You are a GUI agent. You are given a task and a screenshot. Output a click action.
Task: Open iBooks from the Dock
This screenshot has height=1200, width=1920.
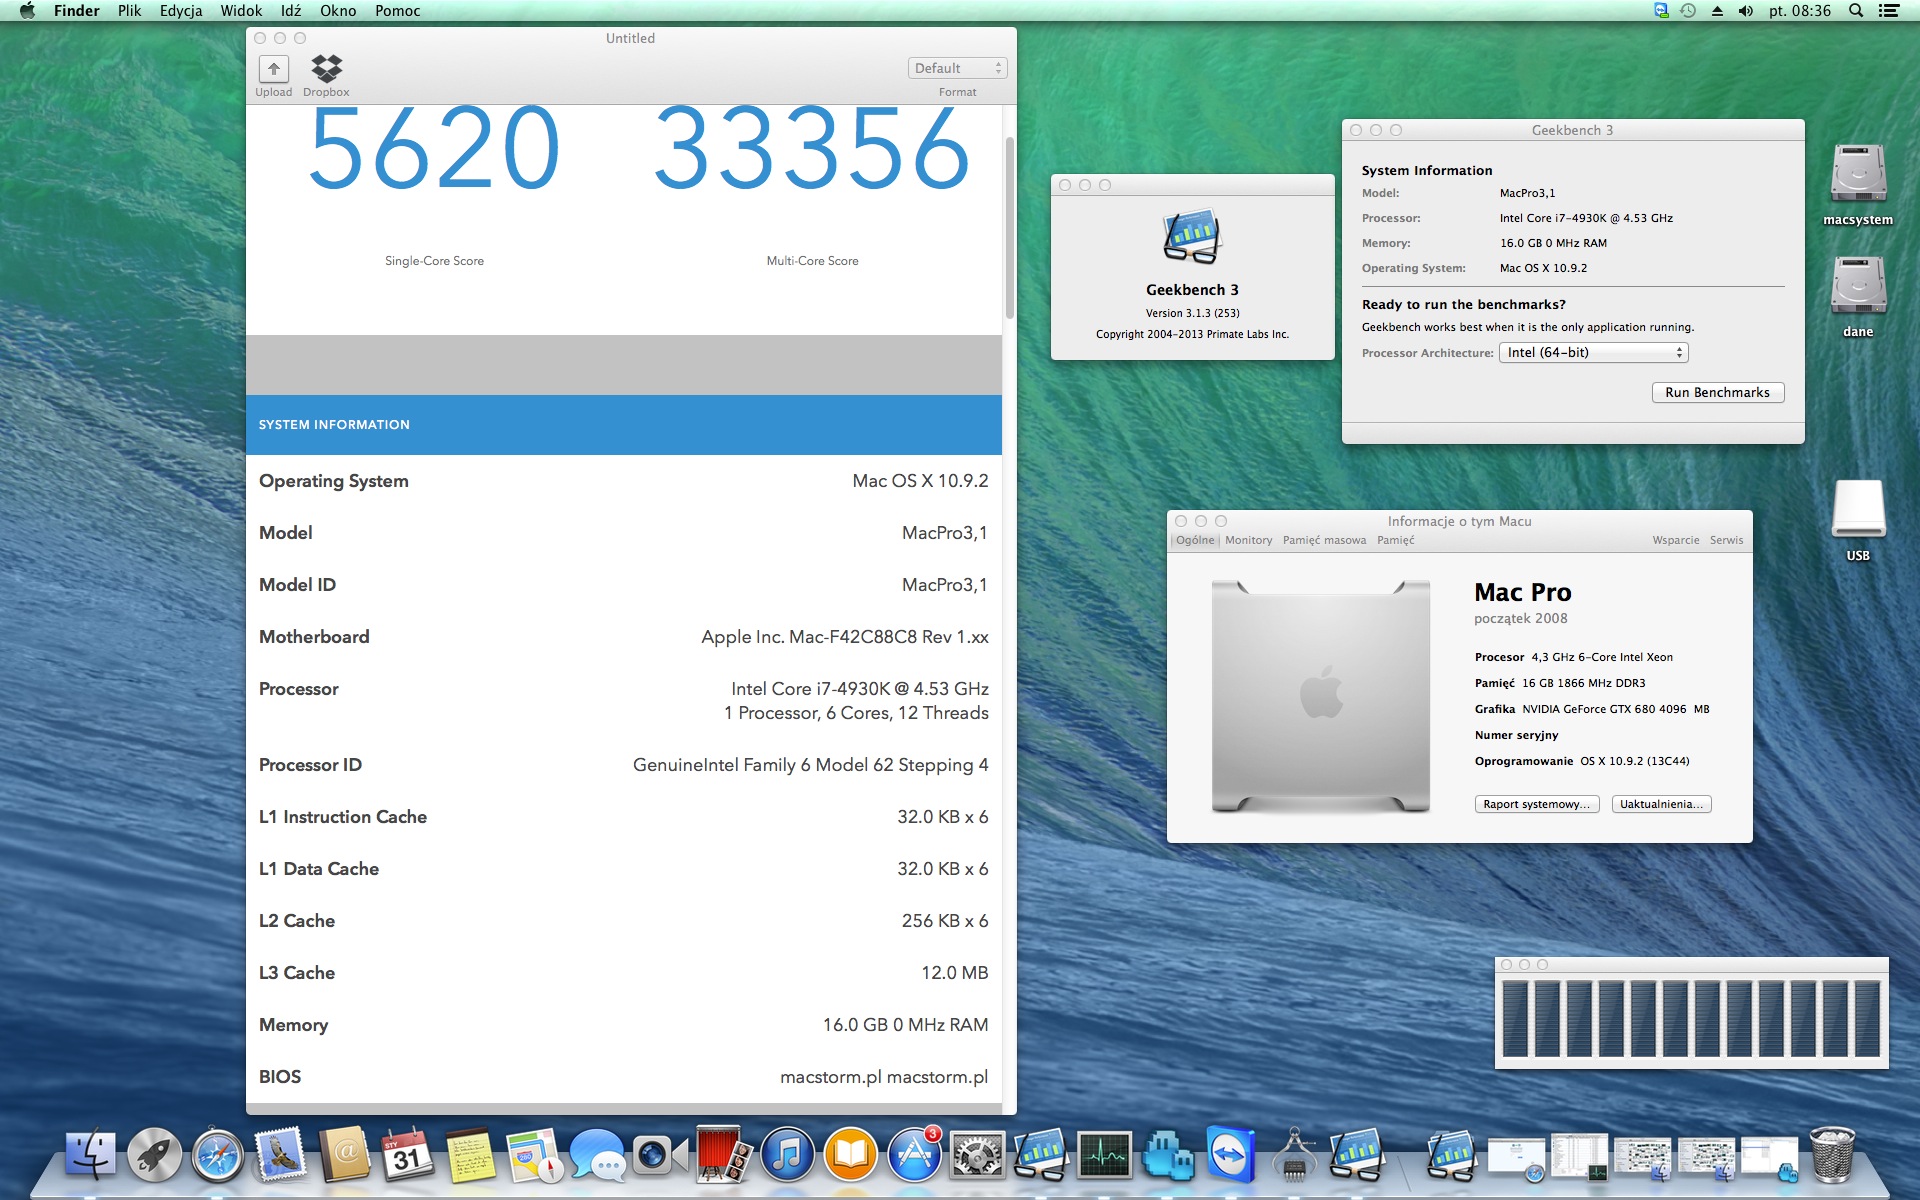point(850,1154)
